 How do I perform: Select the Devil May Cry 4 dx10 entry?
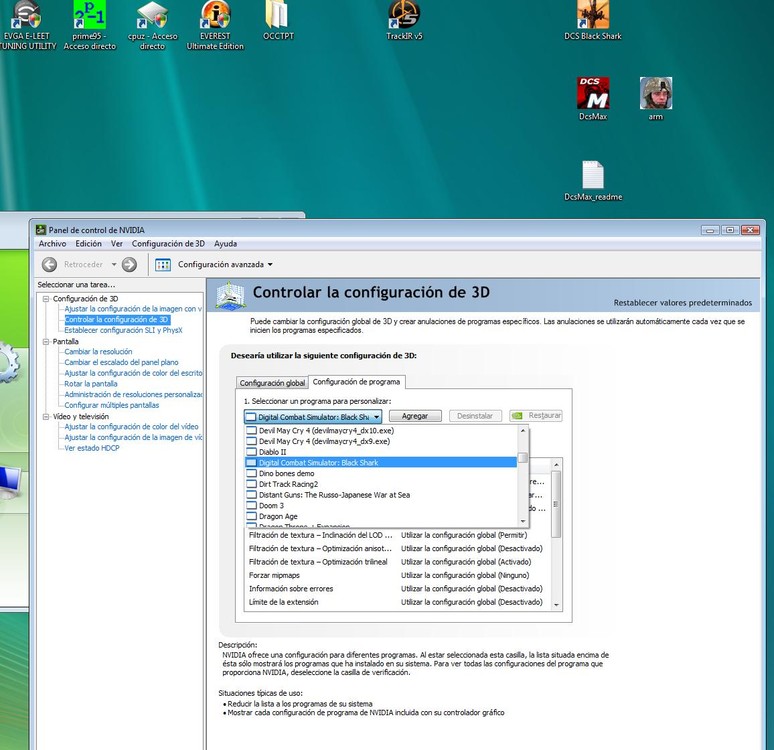tap(381, 431)
